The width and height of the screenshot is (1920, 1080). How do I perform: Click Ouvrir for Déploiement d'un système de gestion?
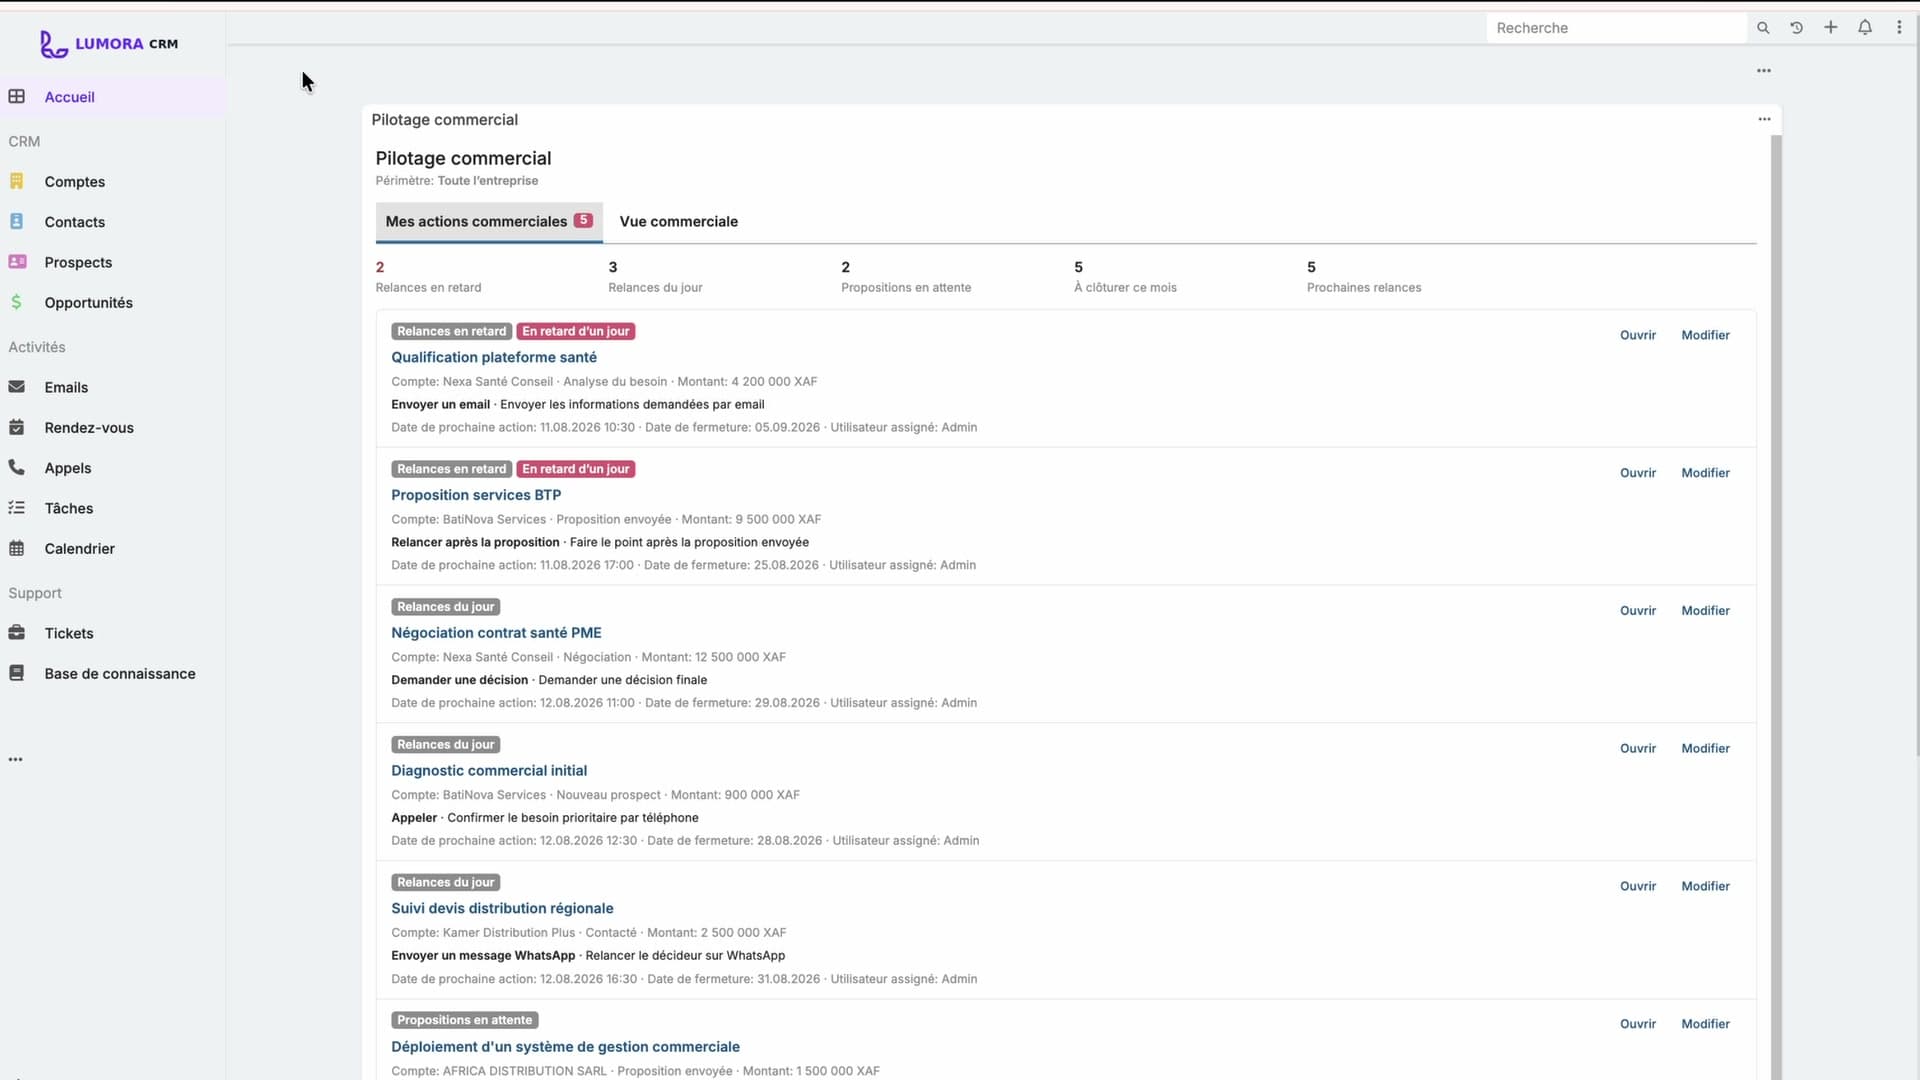(x=1638, y=1025)
